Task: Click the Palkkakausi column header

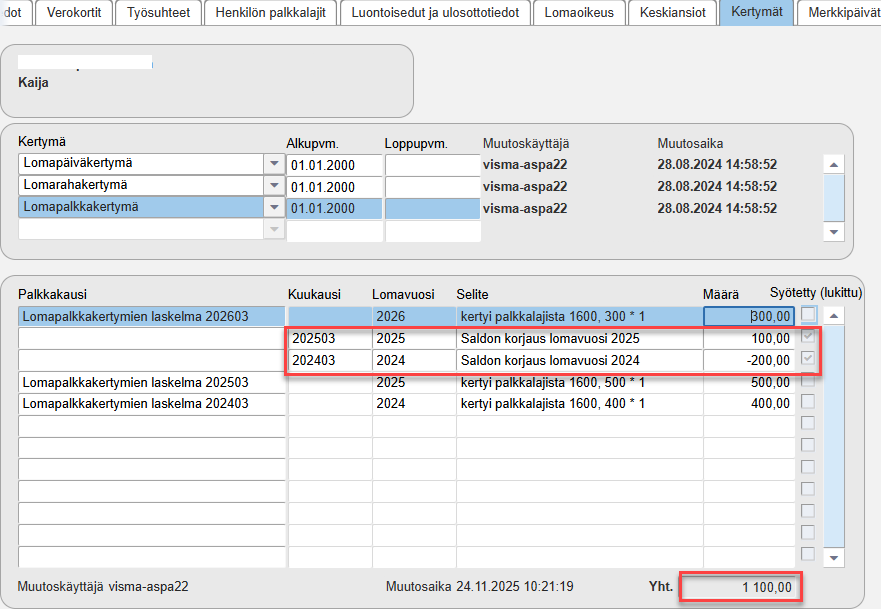Action: [52, 294]
